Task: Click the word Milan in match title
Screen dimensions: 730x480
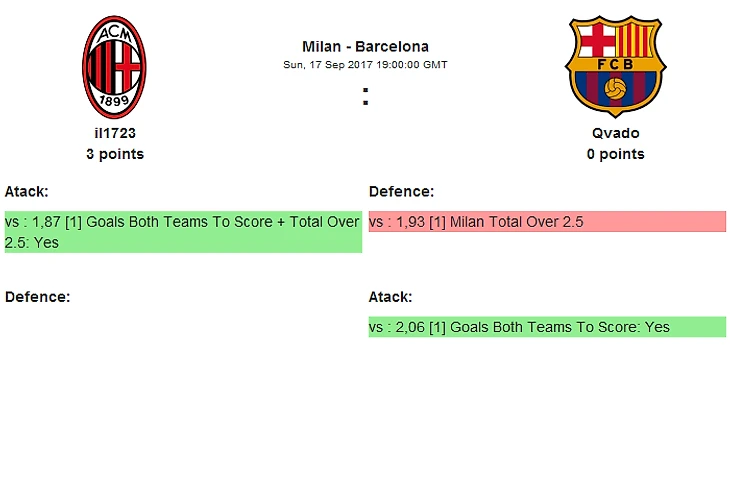Action: click(x=321, y=46)
